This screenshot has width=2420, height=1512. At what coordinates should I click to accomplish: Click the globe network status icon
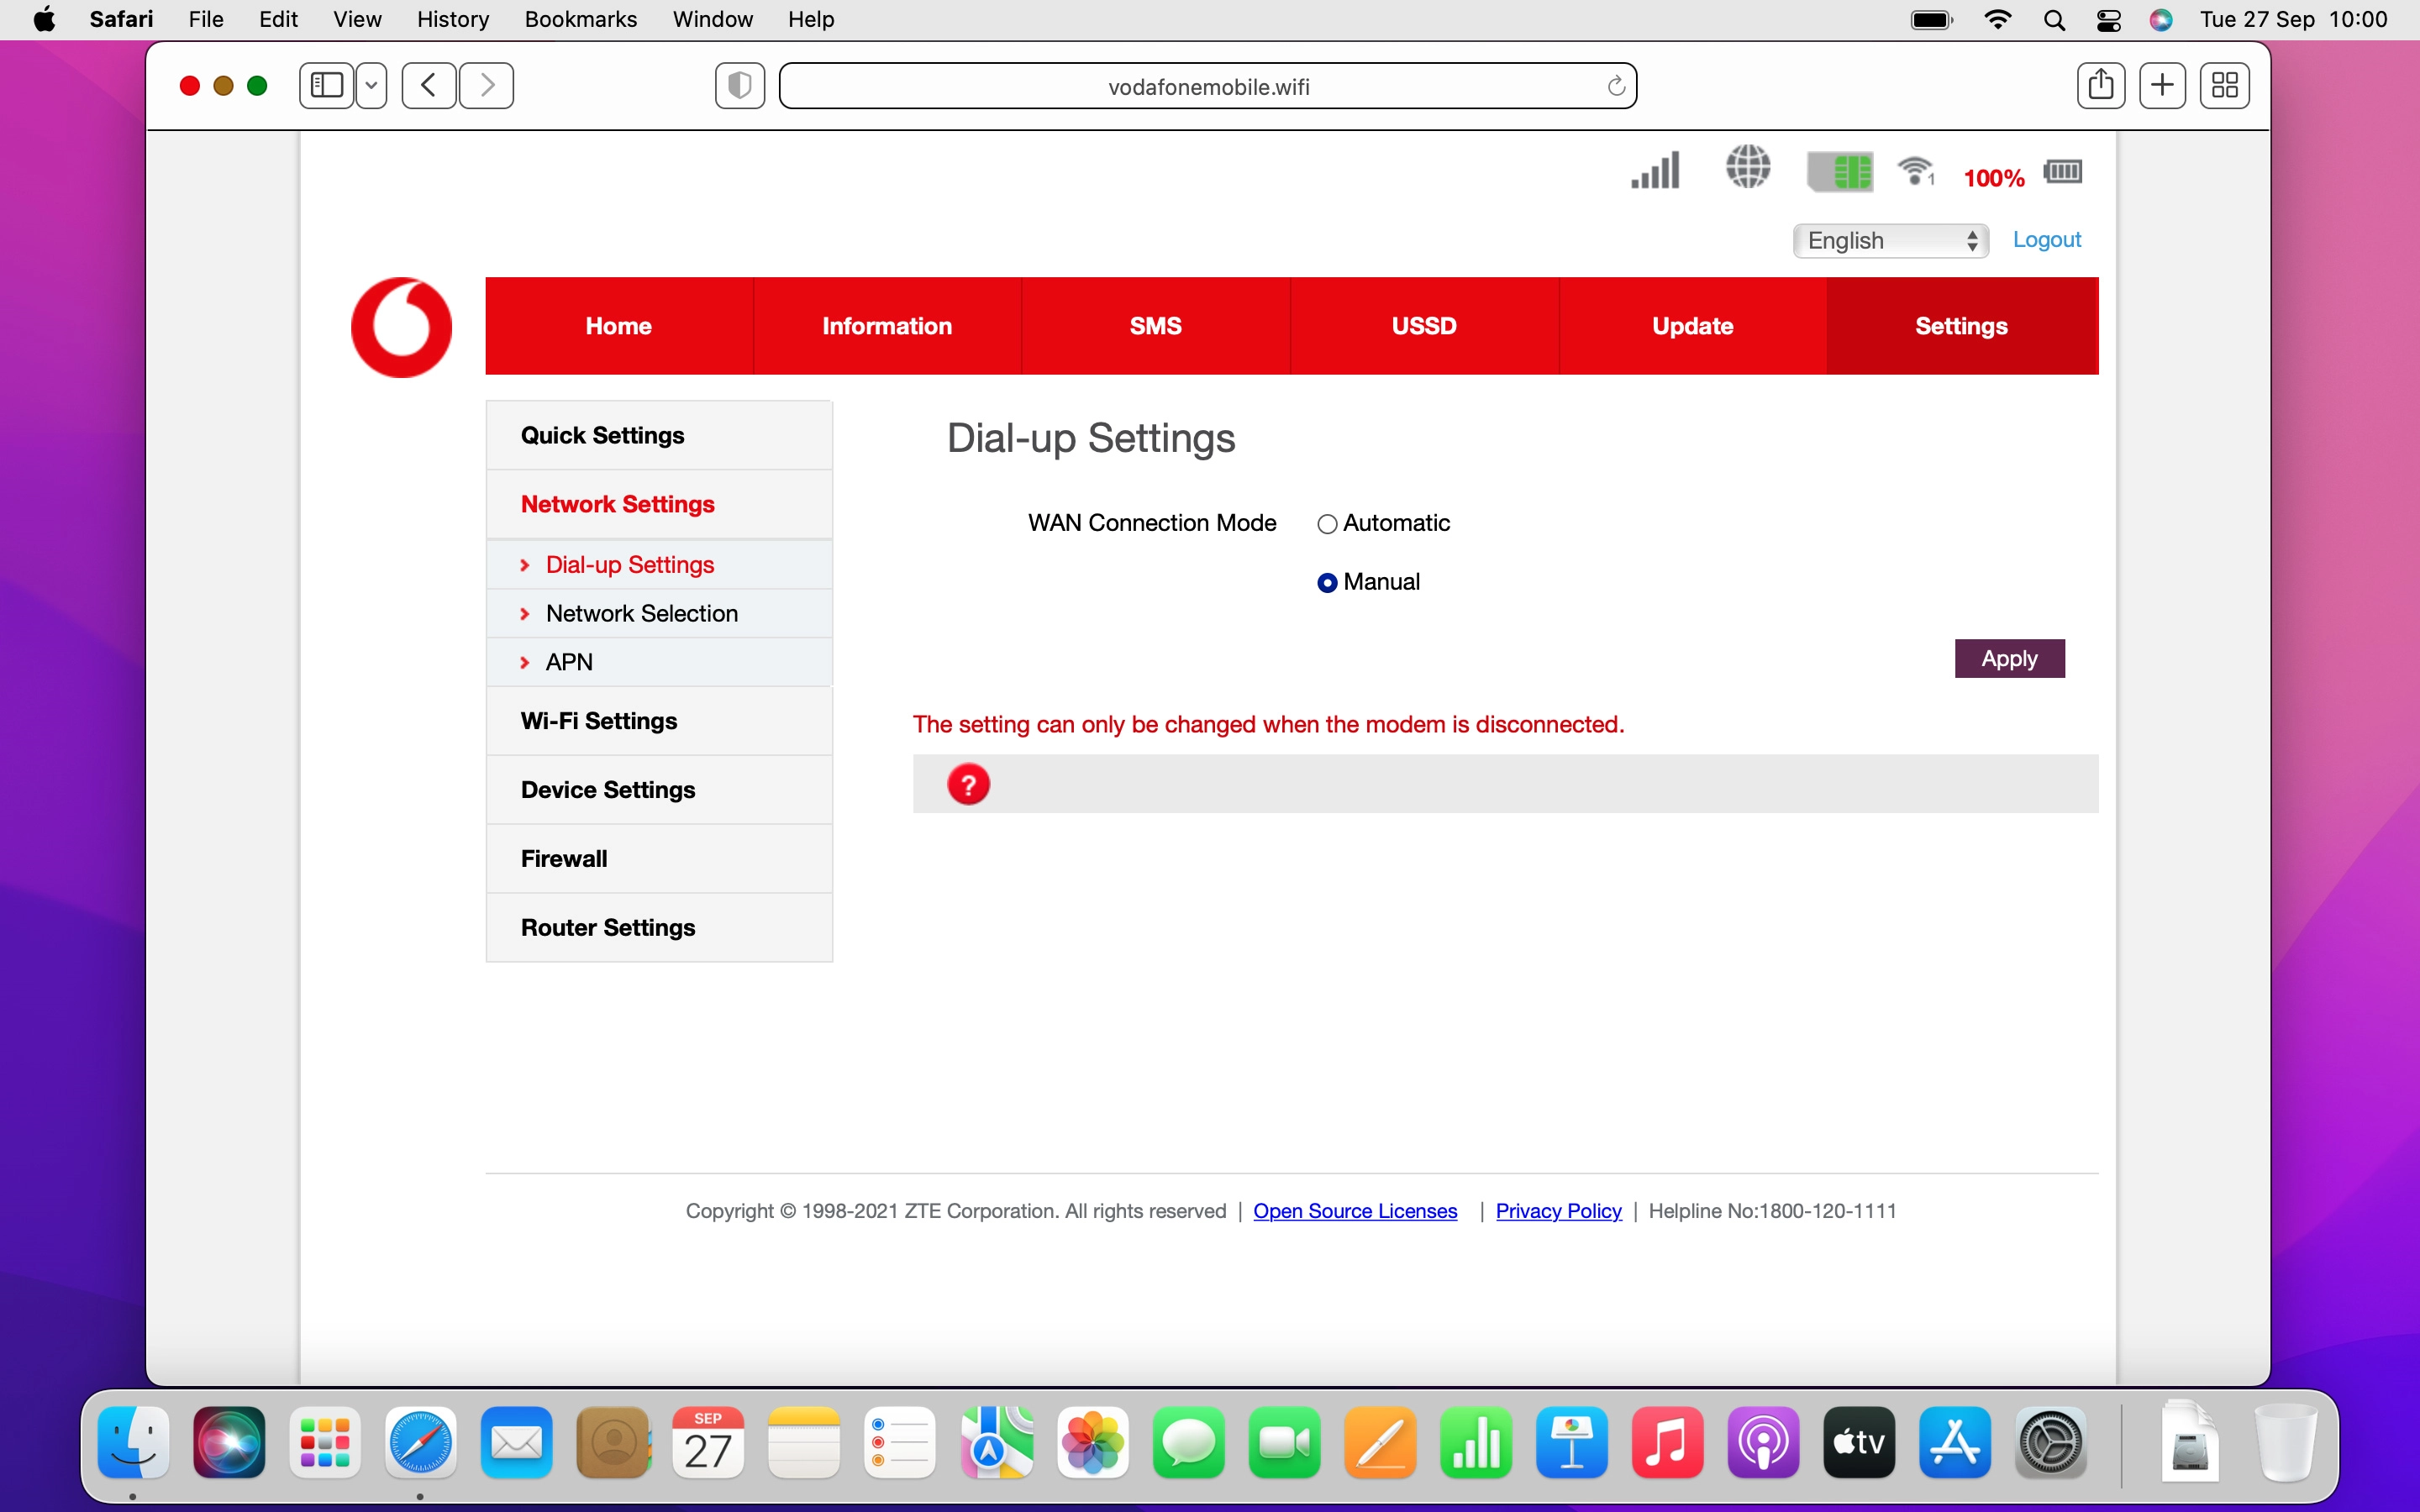1747,168
